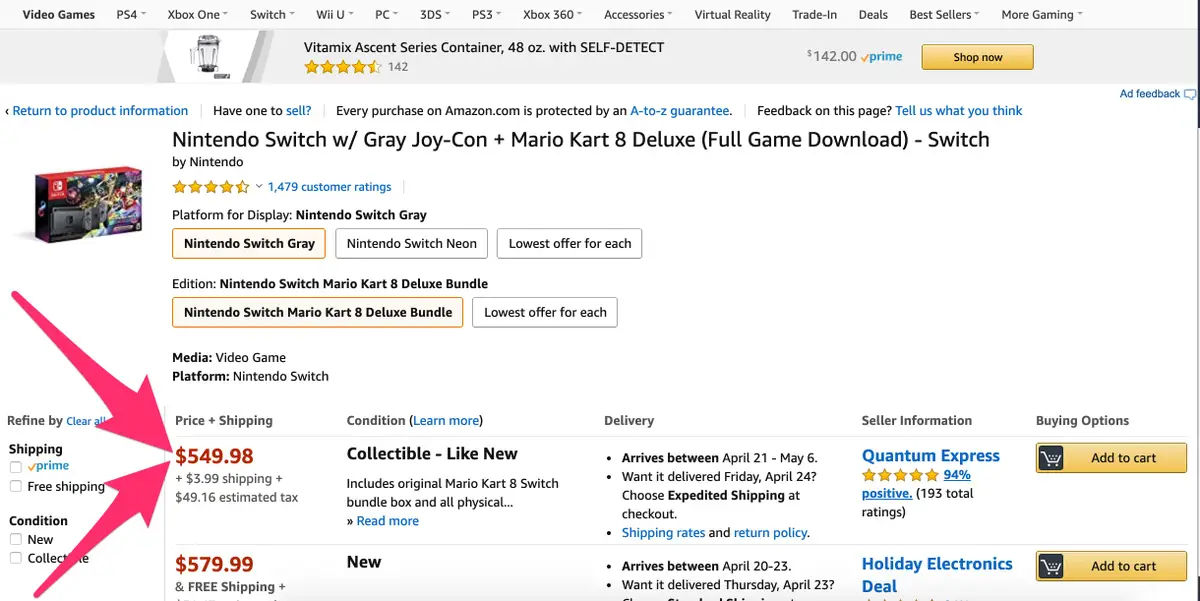Click the cart icon on Quantum Express offer
Viewport: 1200px width, 601px height.
(1051, 458)
